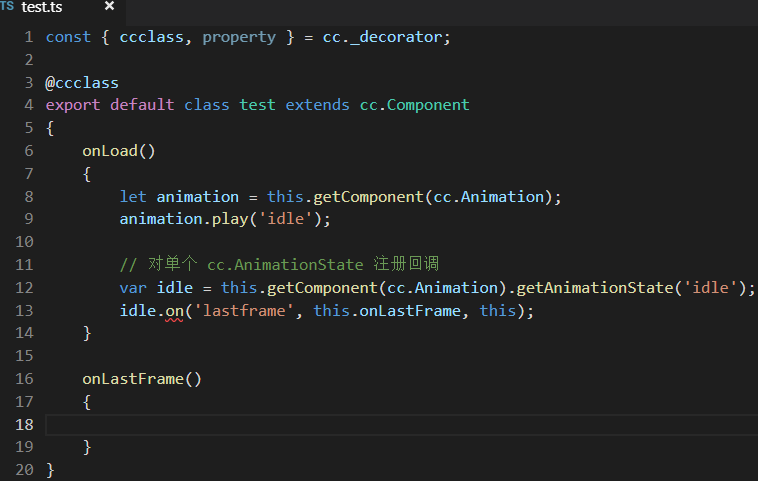Click 'cc._decorator' on line 1
The image size is (758, 481).
point(386,37)
